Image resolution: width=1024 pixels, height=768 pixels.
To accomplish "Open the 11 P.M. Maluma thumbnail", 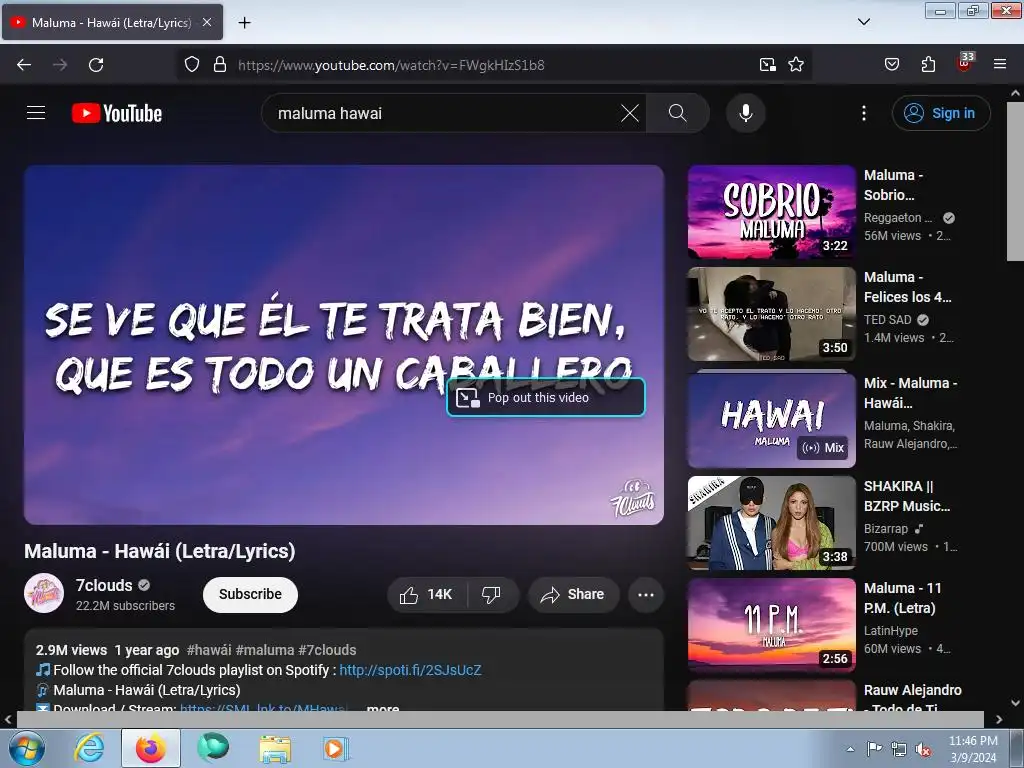I will point(771,624).
